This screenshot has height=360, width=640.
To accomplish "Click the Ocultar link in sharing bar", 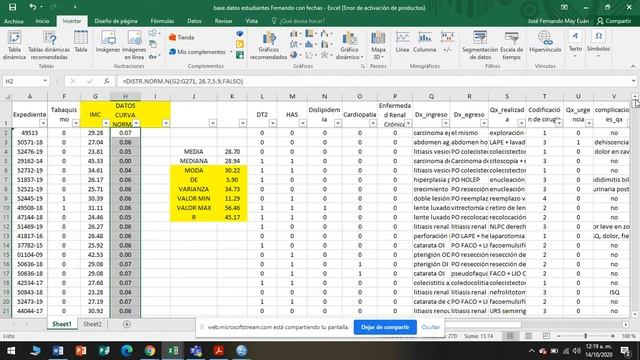I will point(430,327).
